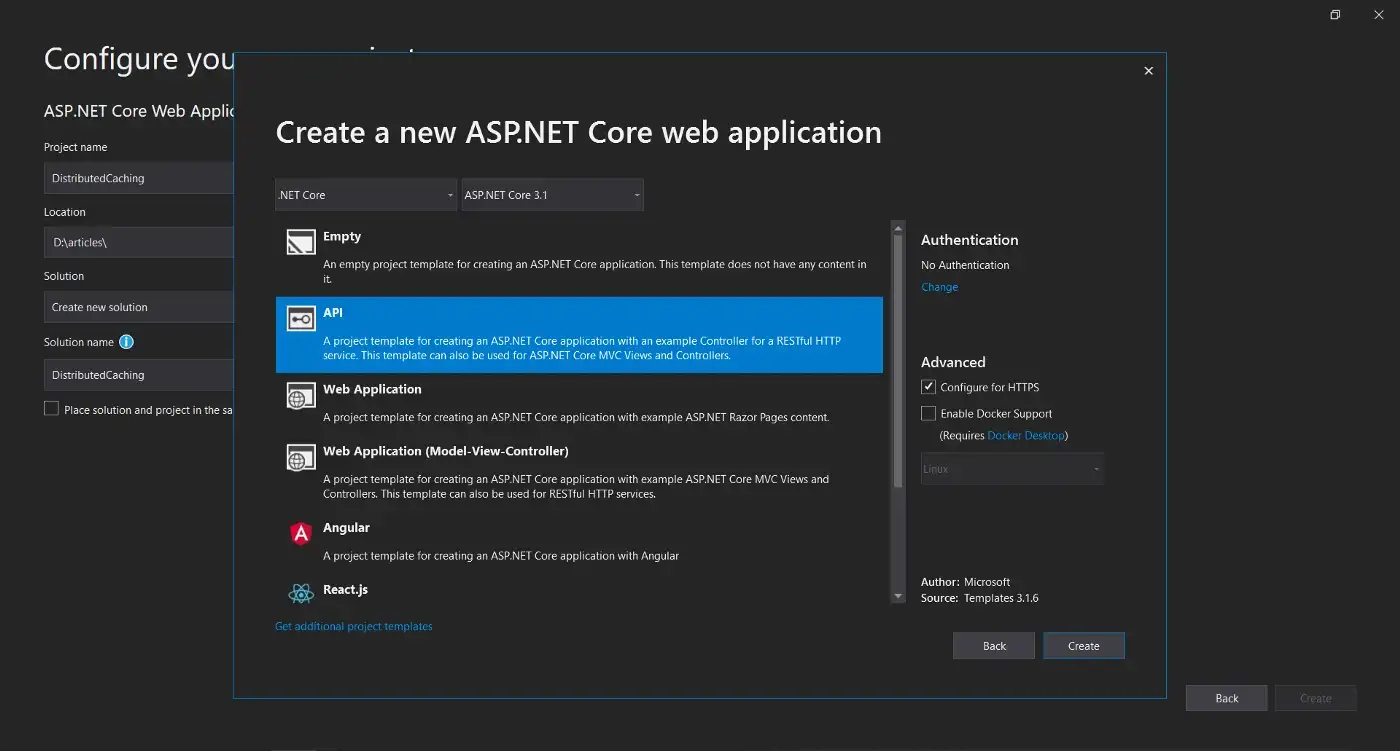Click the Razor Pages description text

[576, 418]
